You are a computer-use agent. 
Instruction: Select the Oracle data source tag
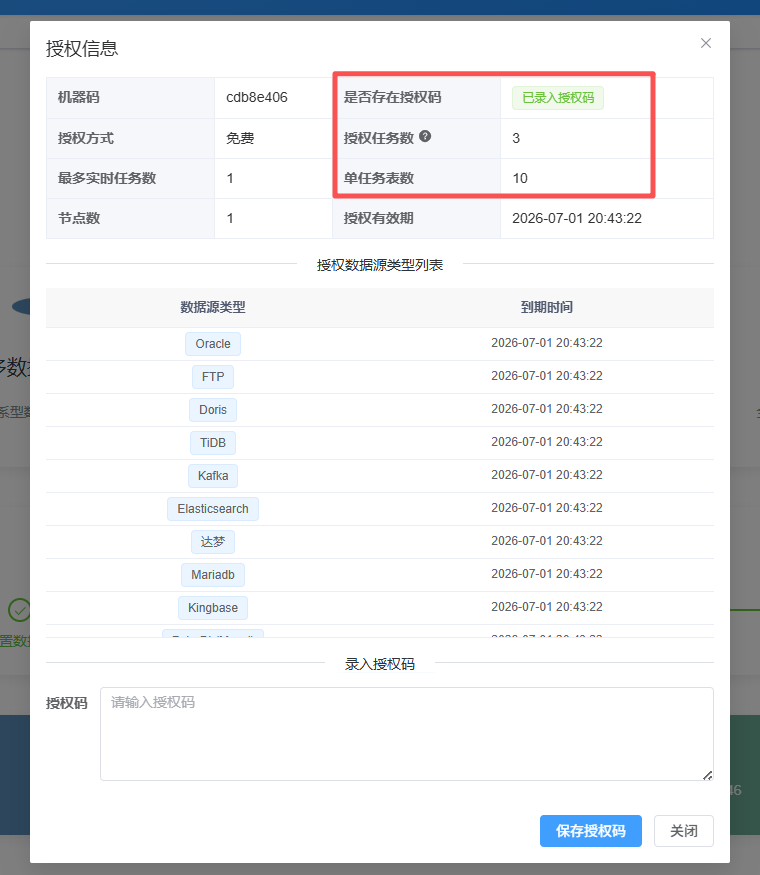pos(213,344)
